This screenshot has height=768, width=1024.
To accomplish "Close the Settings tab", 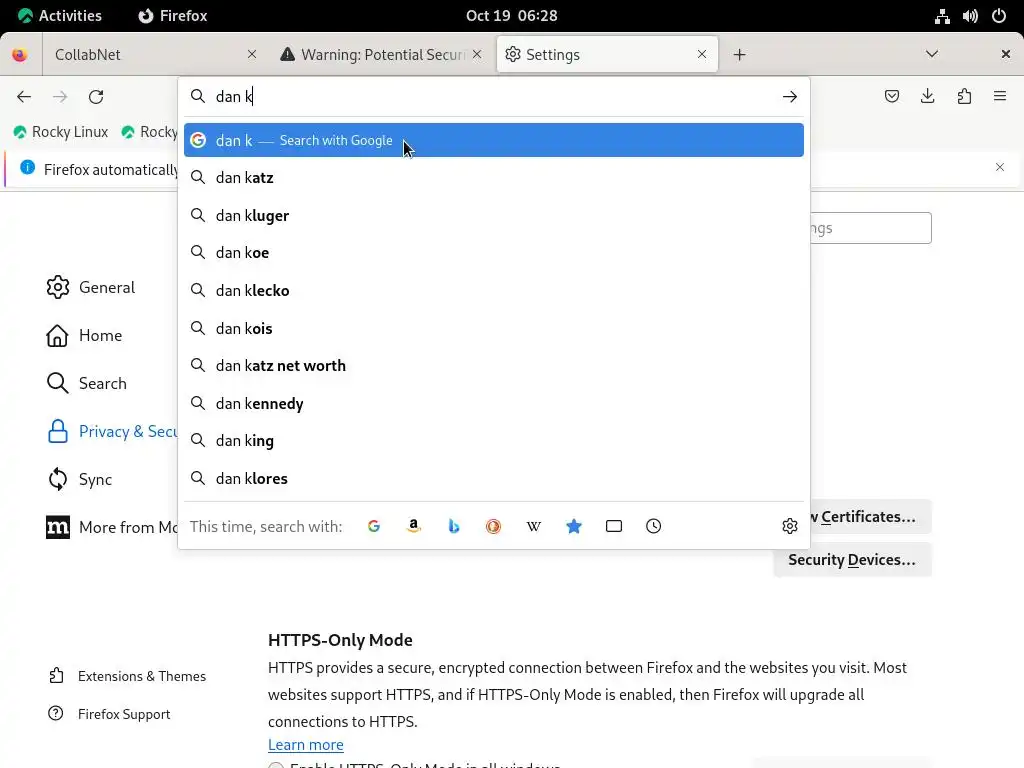I will pos(702,54).
